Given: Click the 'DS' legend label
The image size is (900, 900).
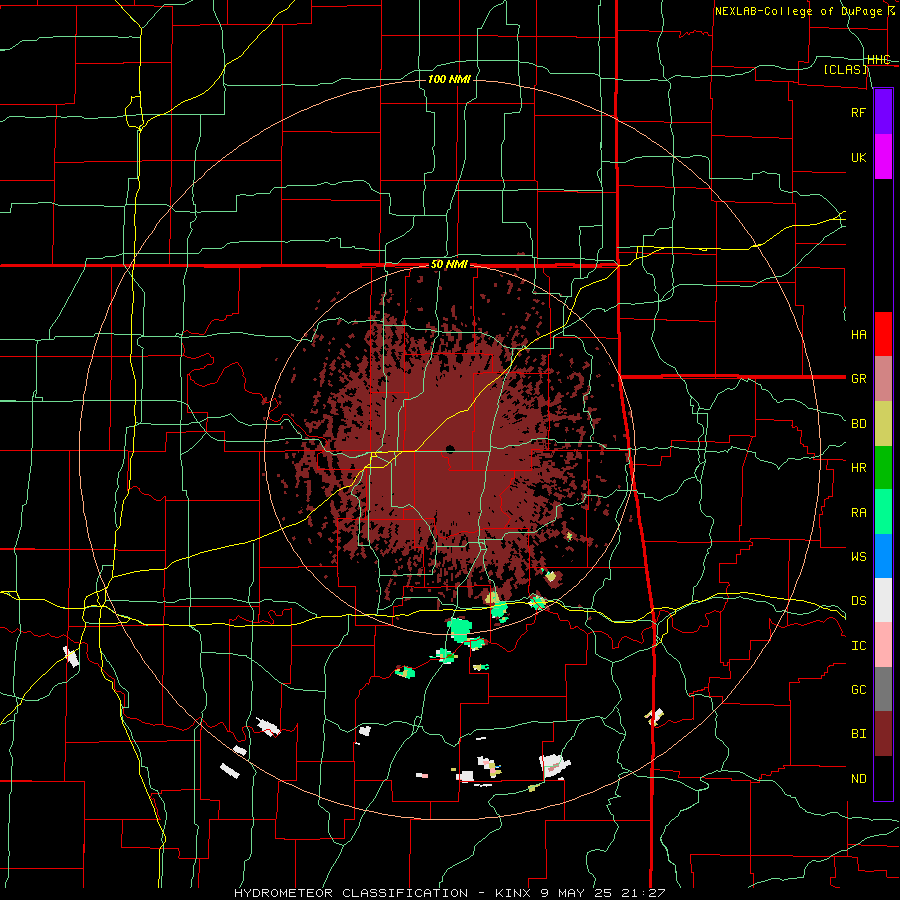Looking at the screenshot, I should pyautogui.click(x=858, y=601).
